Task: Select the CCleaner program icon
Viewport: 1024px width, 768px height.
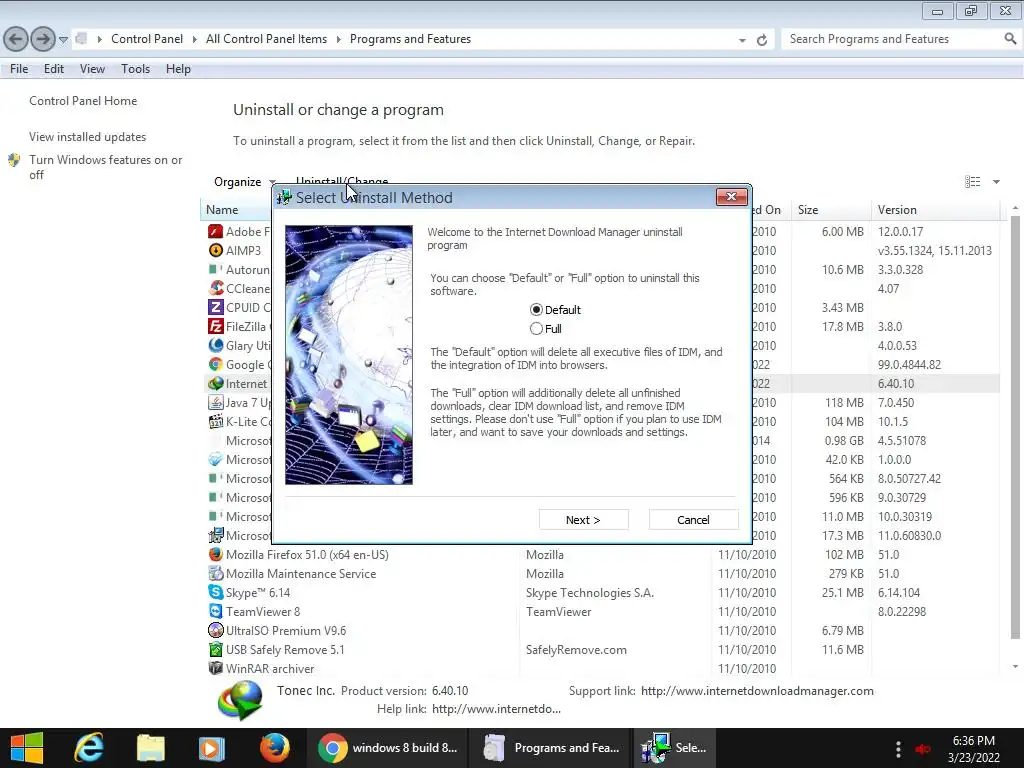Action: [216, 288]
